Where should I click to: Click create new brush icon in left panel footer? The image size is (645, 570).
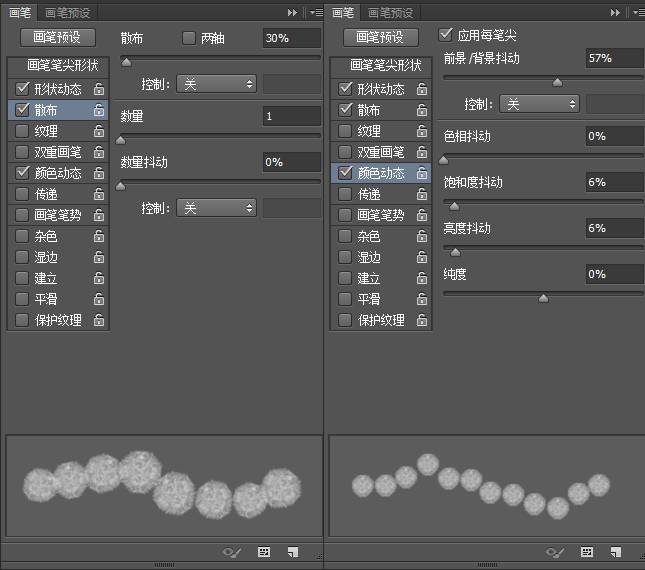pos(292,551)
